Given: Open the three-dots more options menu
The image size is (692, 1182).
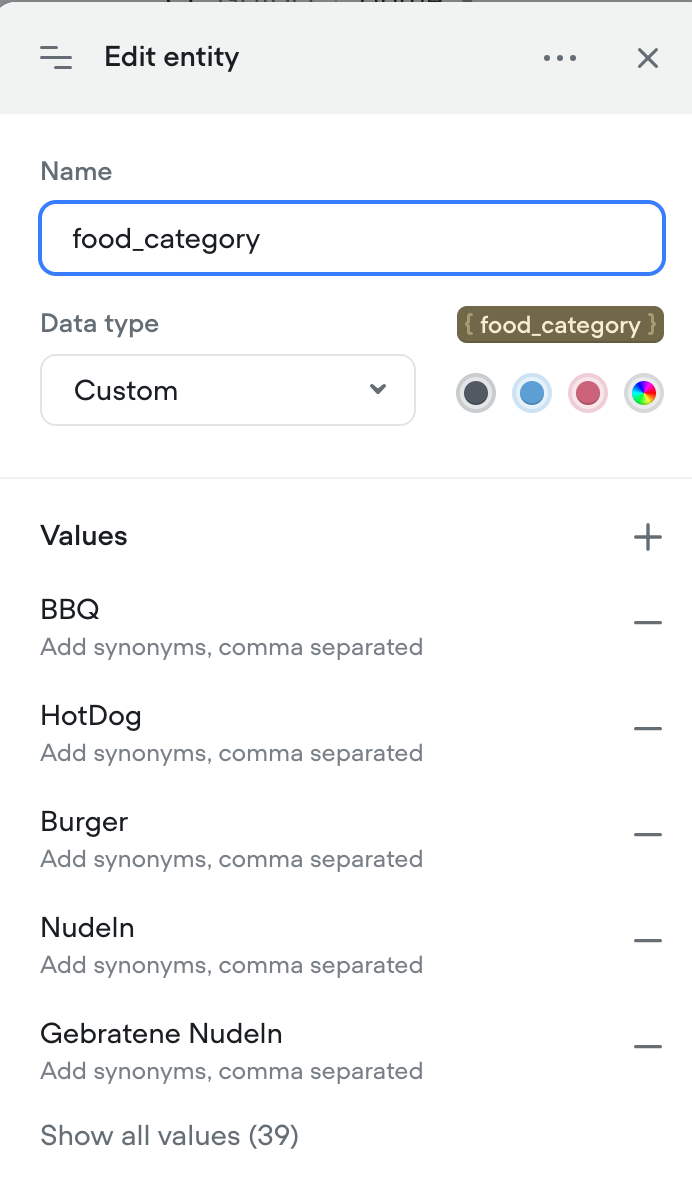Looking at the screenshot, I should click(560, 58).
